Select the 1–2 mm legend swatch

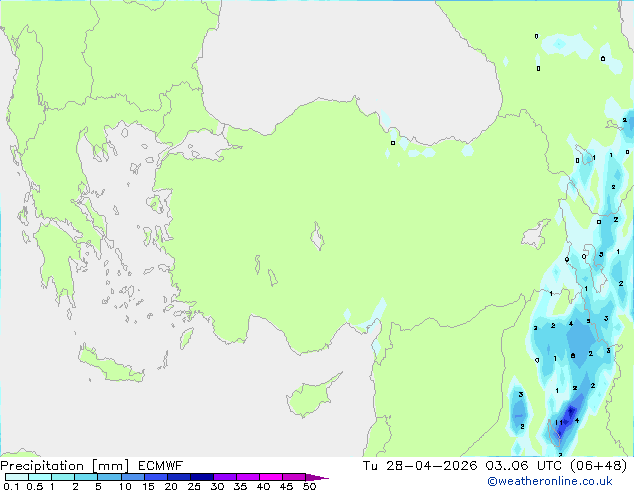coord(63,477)
